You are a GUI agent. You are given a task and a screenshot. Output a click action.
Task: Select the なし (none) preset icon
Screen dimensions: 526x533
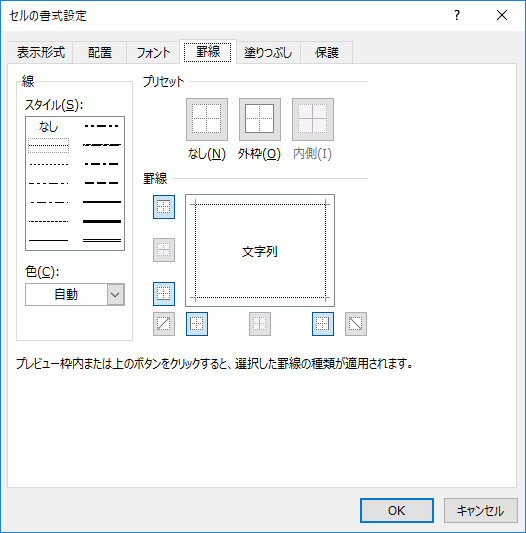point(207,119)
